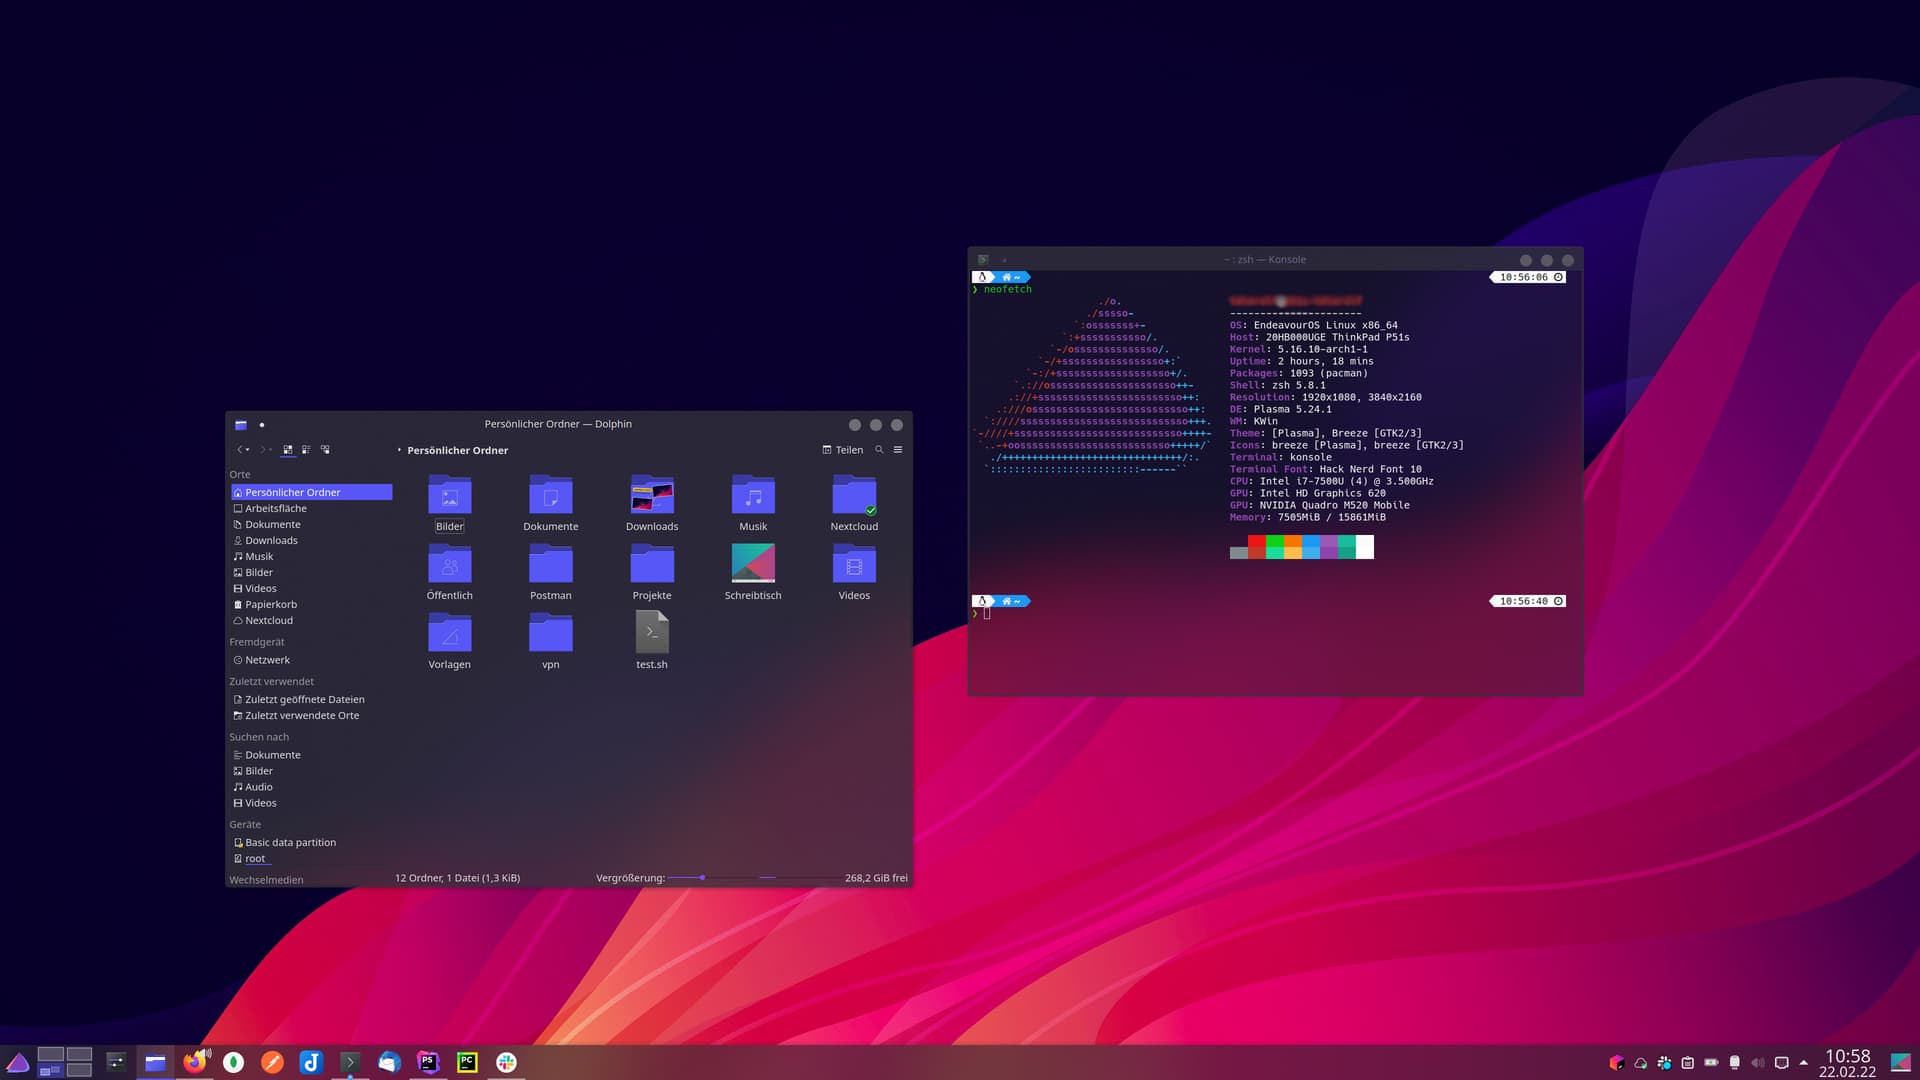This screenshot has width=1920, height=1080.
Task: Open Zuletzt geöffnete Dateien in the sidebar
Action: [x=305, y=699]
